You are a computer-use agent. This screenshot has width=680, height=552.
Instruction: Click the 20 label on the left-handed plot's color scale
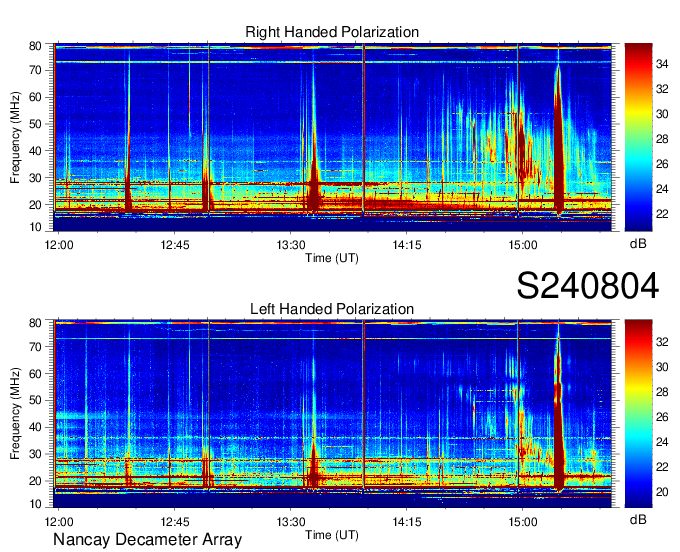[662, 492]
